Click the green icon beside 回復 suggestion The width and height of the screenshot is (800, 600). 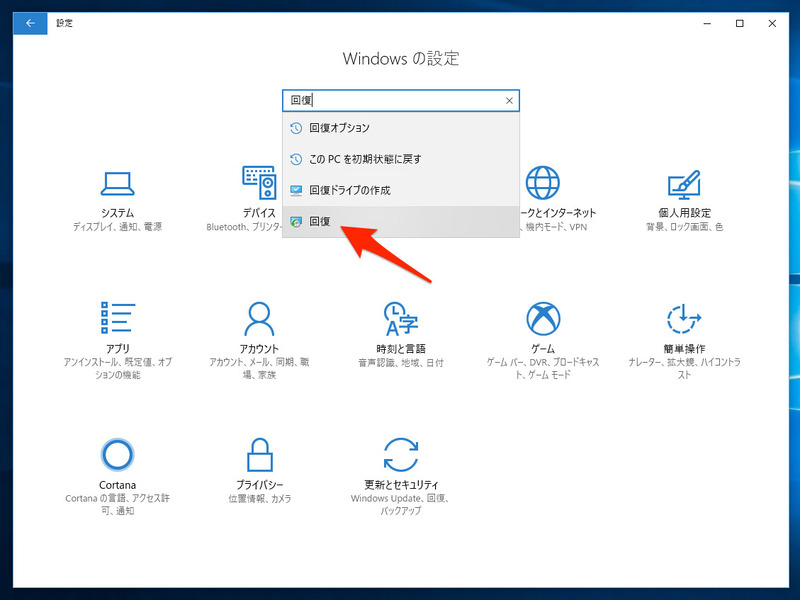(296, 221)
